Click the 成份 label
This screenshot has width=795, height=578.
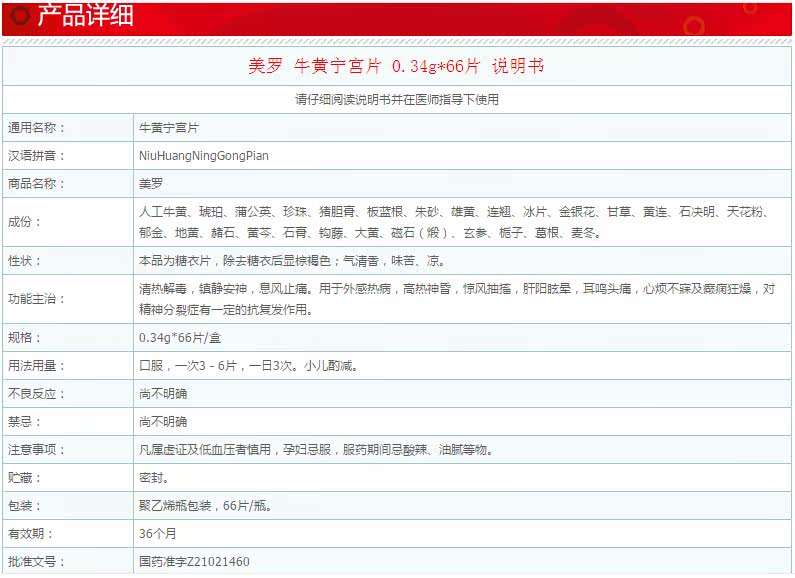click(25, 222)
